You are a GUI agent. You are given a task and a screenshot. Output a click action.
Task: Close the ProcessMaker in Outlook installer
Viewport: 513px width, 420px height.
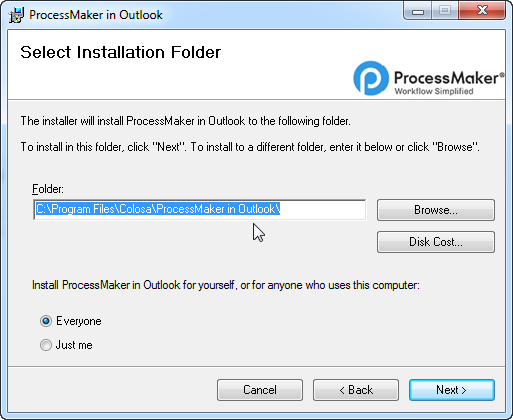[x=482, y=11]
